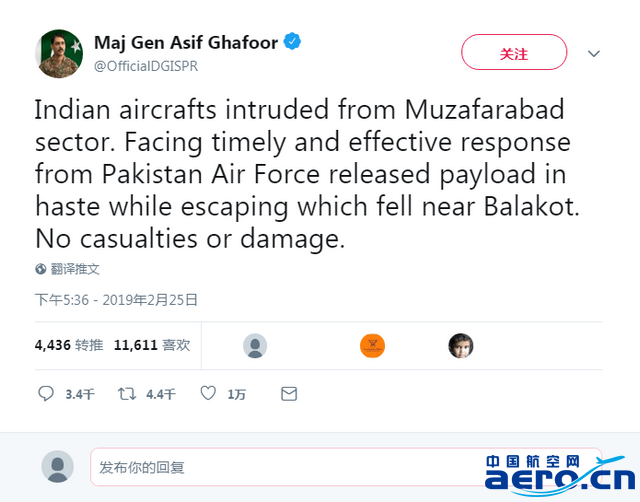
Task: Click the gray default liker avatar
Action: (255, 346)
